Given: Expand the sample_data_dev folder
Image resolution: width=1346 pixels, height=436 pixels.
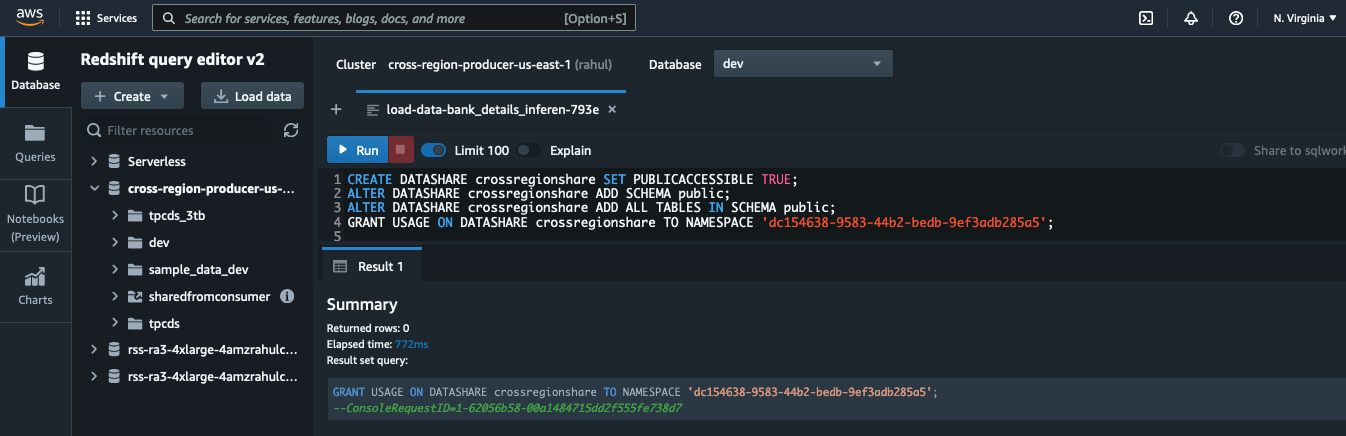Looking at the screenshot, I should pyautogui.click(x=116, y=269).
